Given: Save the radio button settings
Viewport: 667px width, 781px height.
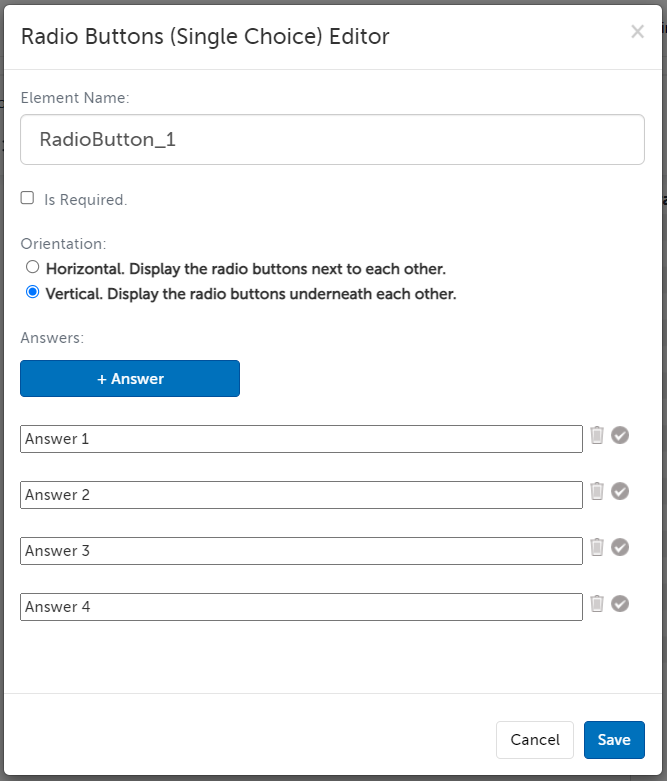Looking at the screenshot, I should point(614,740).
